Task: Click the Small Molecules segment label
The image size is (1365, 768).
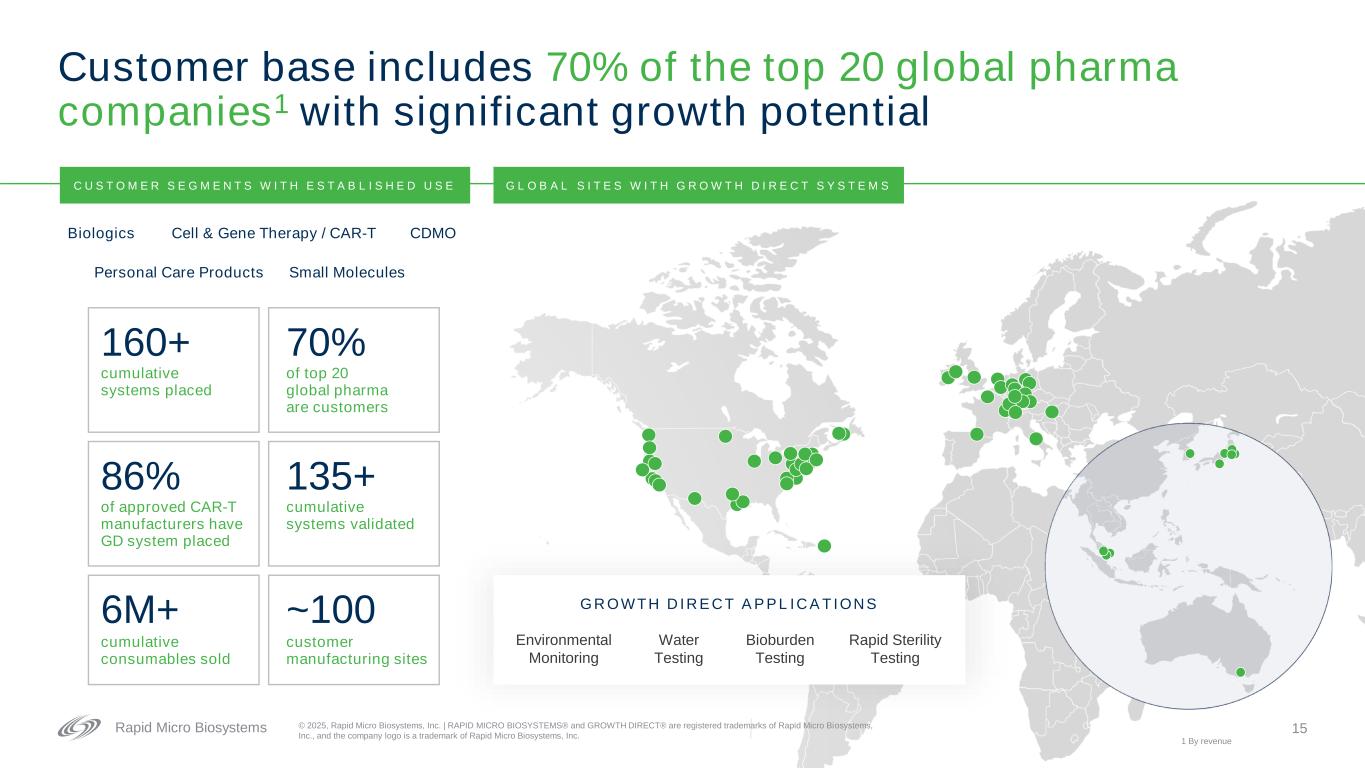Action: point(346,272)
